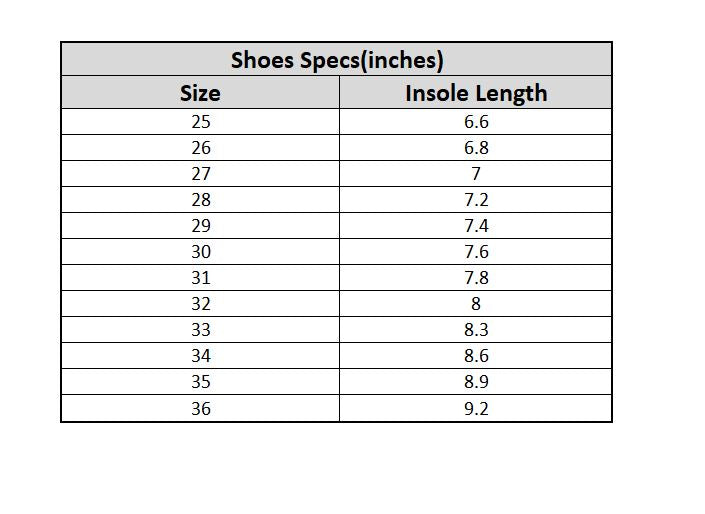This screenshot has height=514, width=705.
Task: Select the "Size" column header
Action: click(x=200, y=93)
